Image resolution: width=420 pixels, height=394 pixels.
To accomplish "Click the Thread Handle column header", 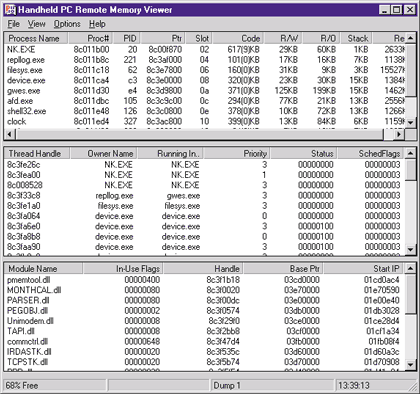I will [x=37, y=153].
